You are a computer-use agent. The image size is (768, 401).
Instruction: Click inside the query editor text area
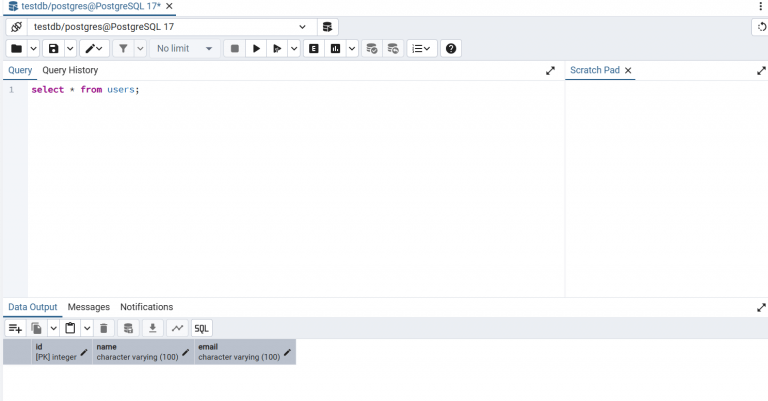pos(296,189)
